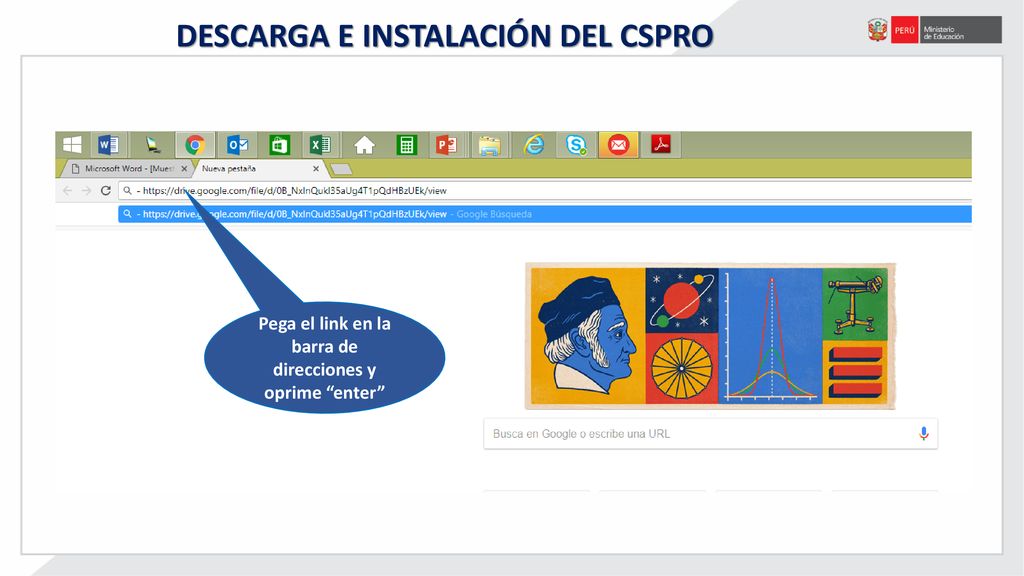Click the Google Doodle illustration
This screenshot has height=576, width=1024.
pos(710,336)
